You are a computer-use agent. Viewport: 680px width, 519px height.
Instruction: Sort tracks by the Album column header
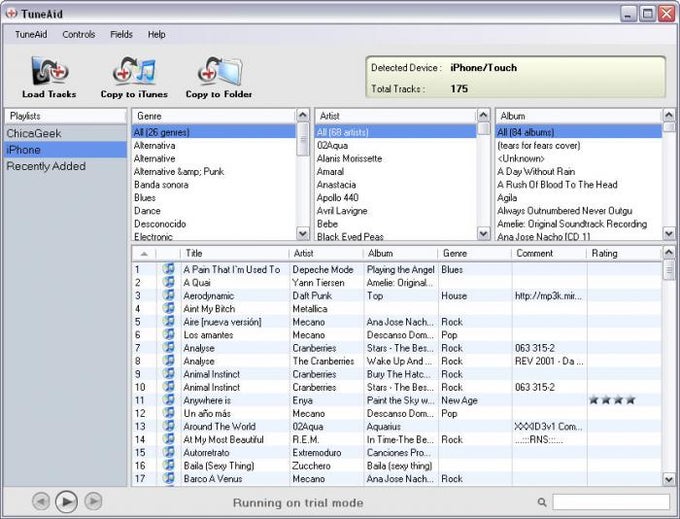(401, 253)
